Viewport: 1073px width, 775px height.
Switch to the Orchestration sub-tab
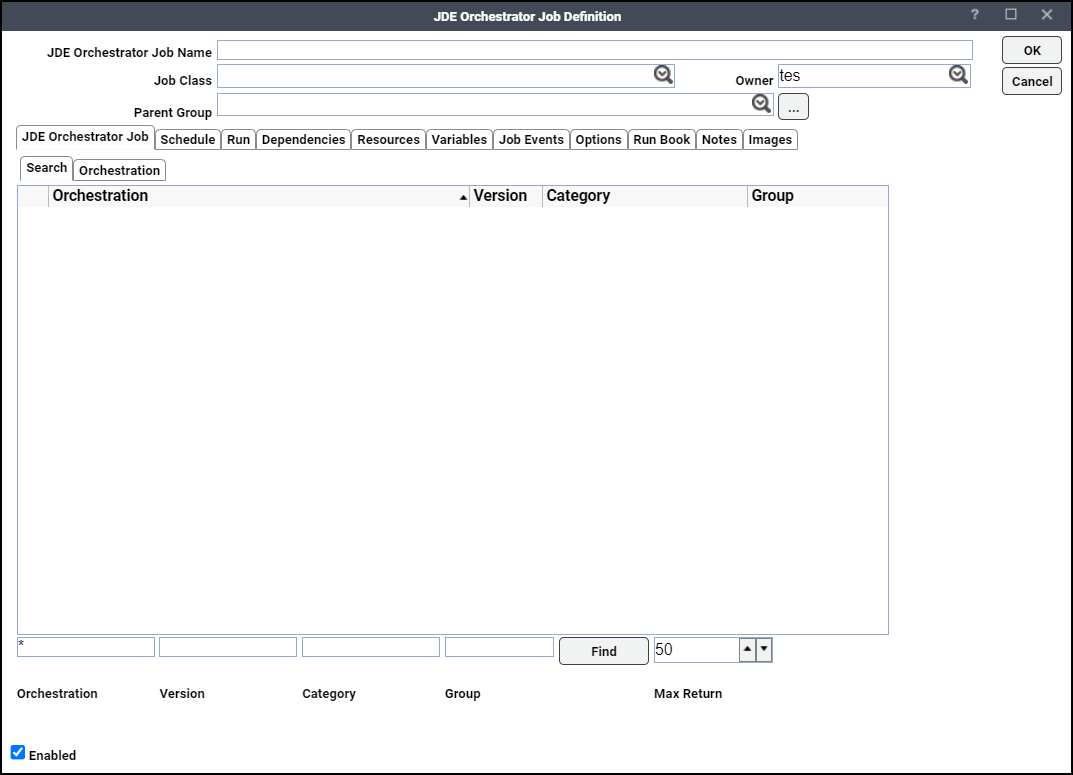click(119, 170)
